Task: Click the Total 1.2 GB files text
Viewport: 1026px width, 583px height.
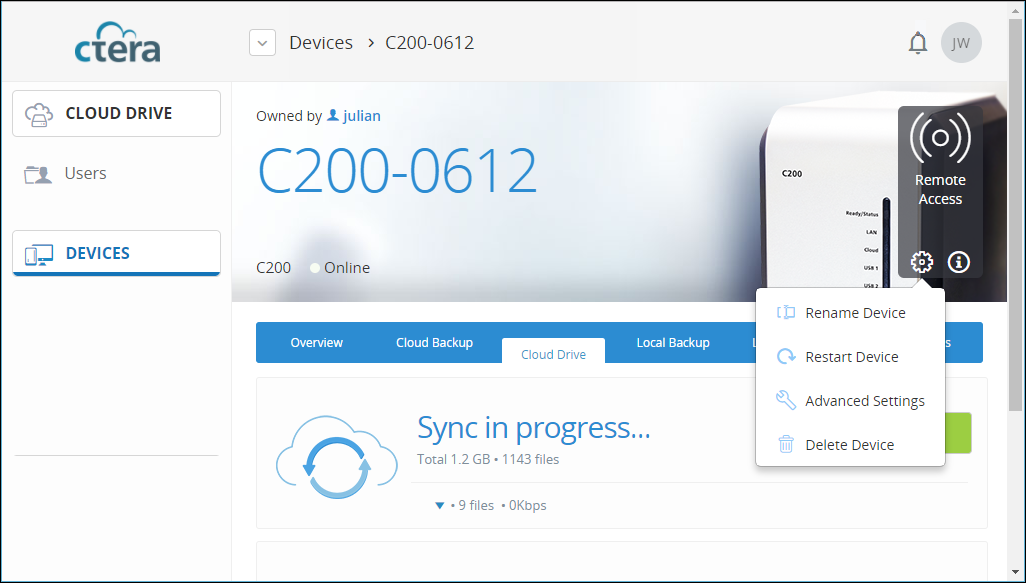Action: pos(488,459)
